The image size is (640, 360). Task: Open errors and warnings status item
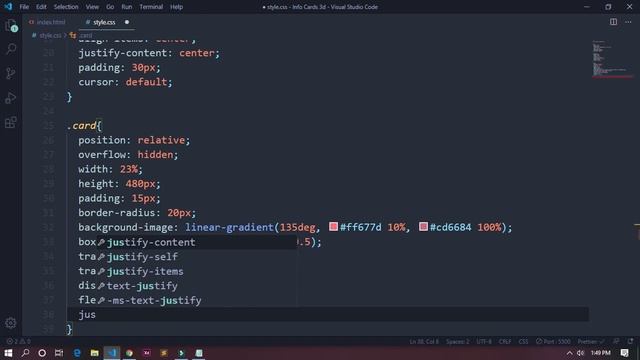18,341
